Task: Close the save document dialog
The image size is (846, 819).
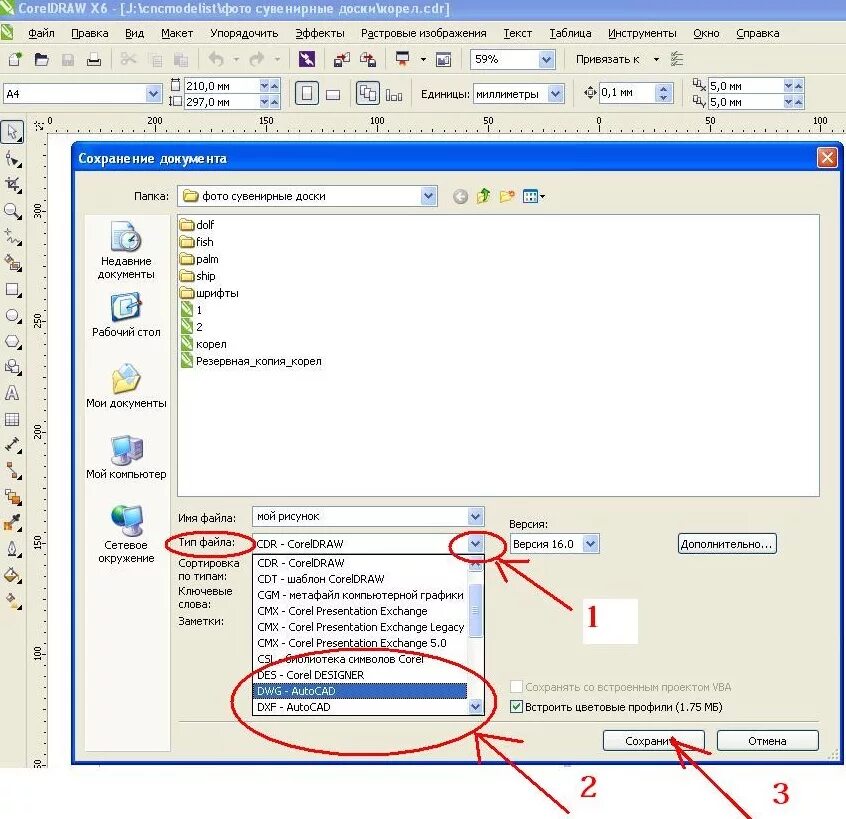Action: click(x=827, y=158)
